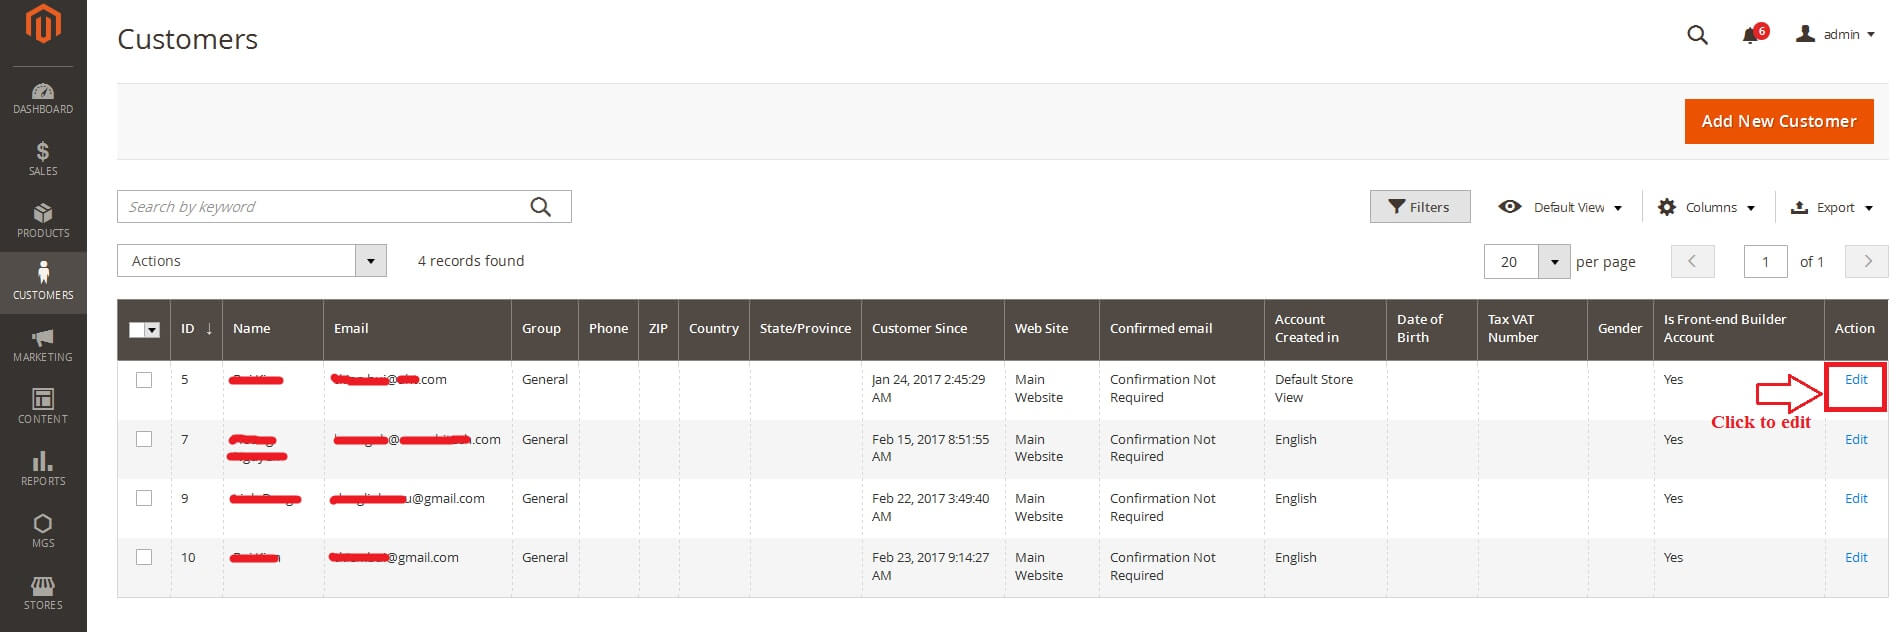Open Stores section in sidebar

[43, 594]
